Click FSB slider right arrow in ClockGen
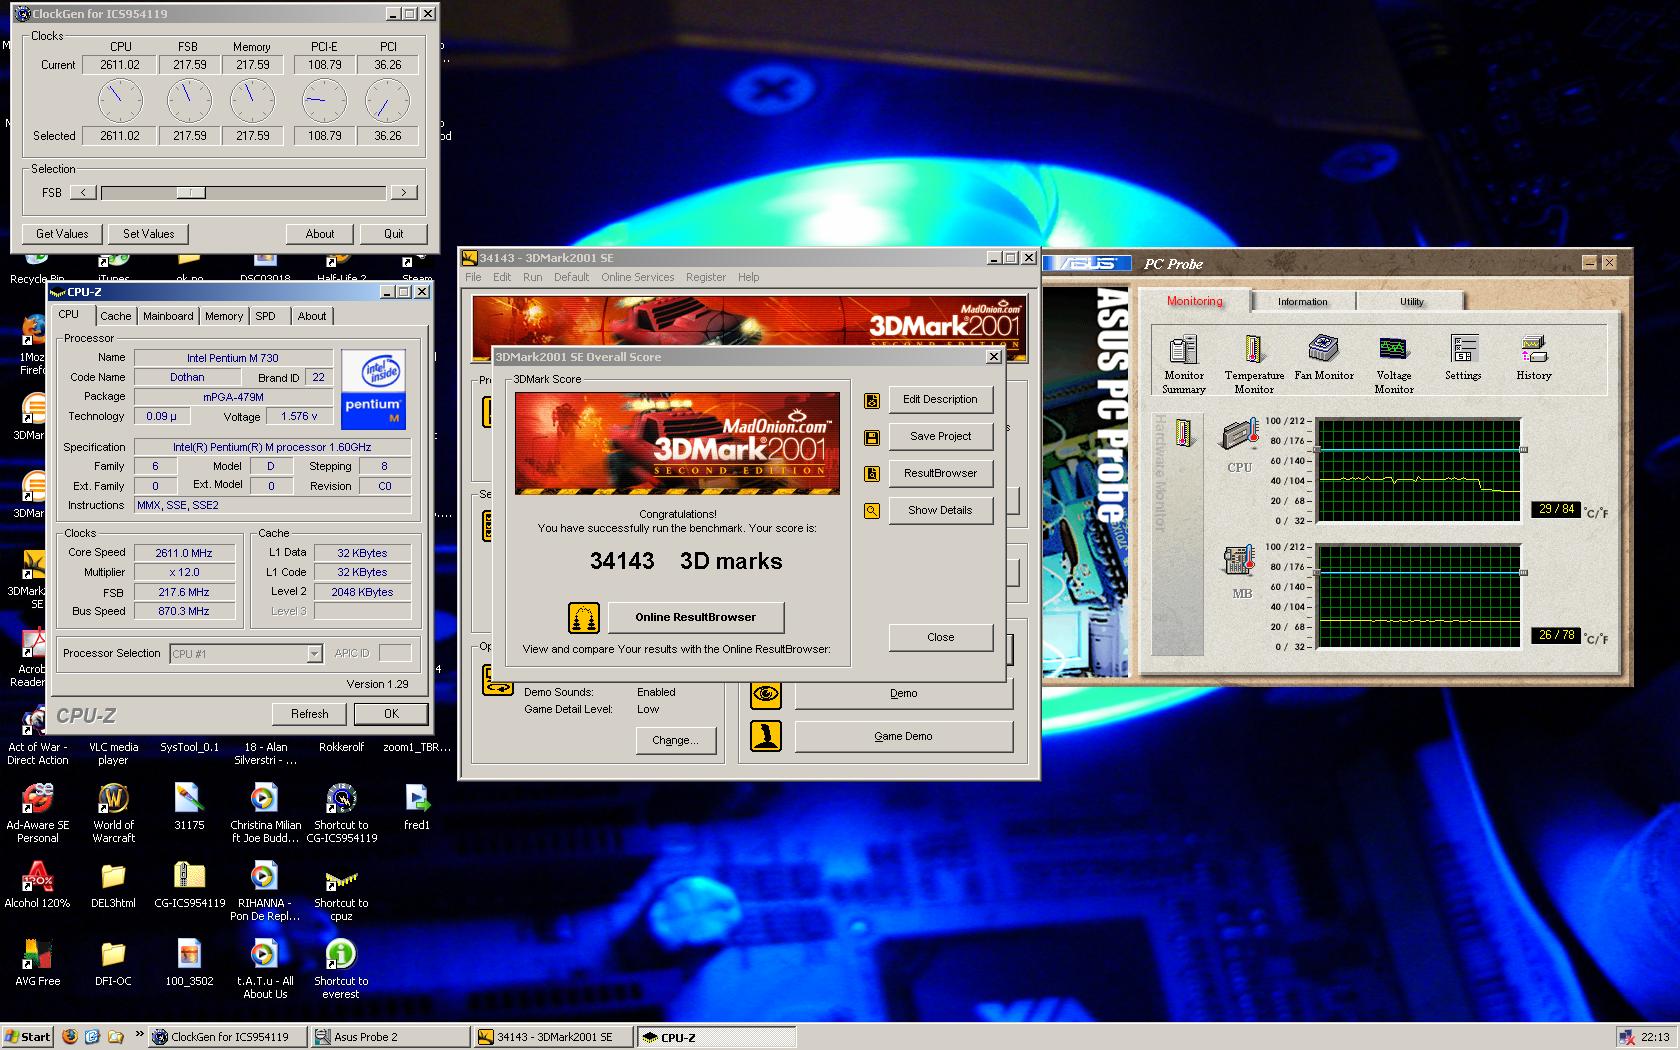This screenshot has width=1680, height=1050. pos(403,193)
